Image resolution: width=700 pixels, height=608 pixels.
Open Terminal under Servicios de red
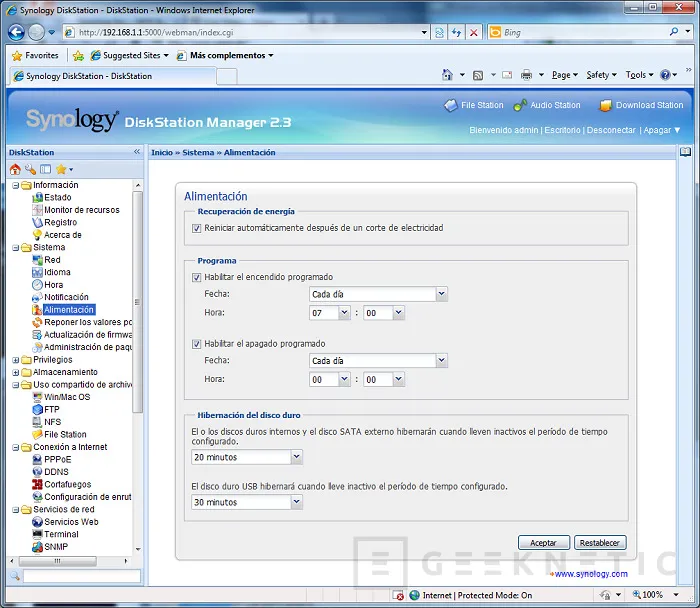[61, 534]
